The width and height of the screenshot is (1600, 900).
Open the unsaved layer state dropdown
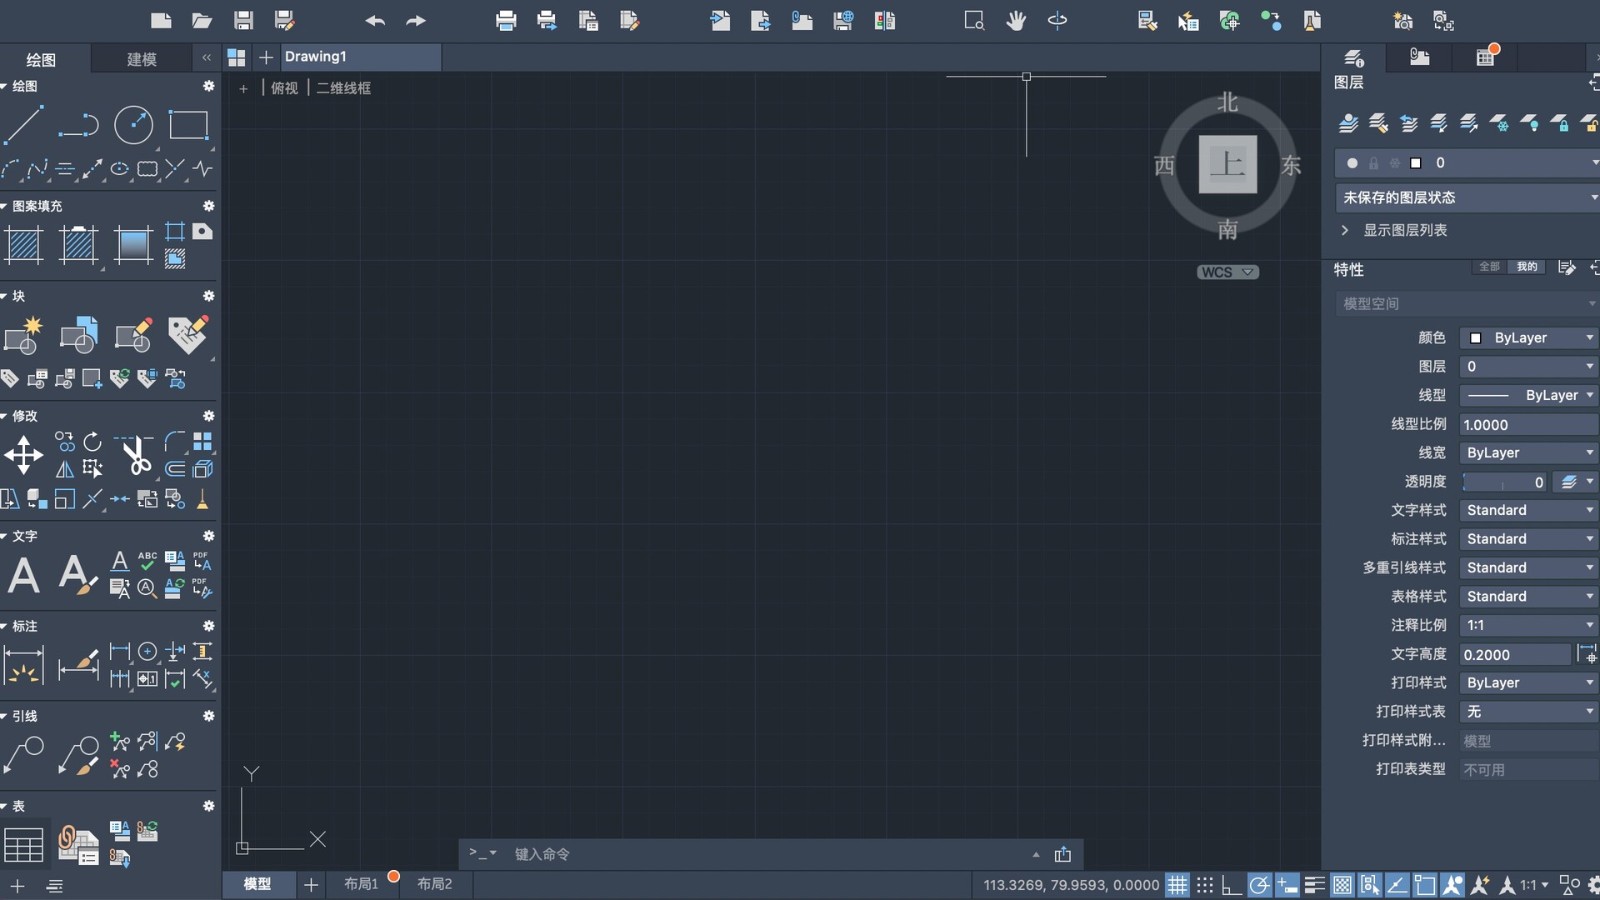click(x=1468, y=197)
